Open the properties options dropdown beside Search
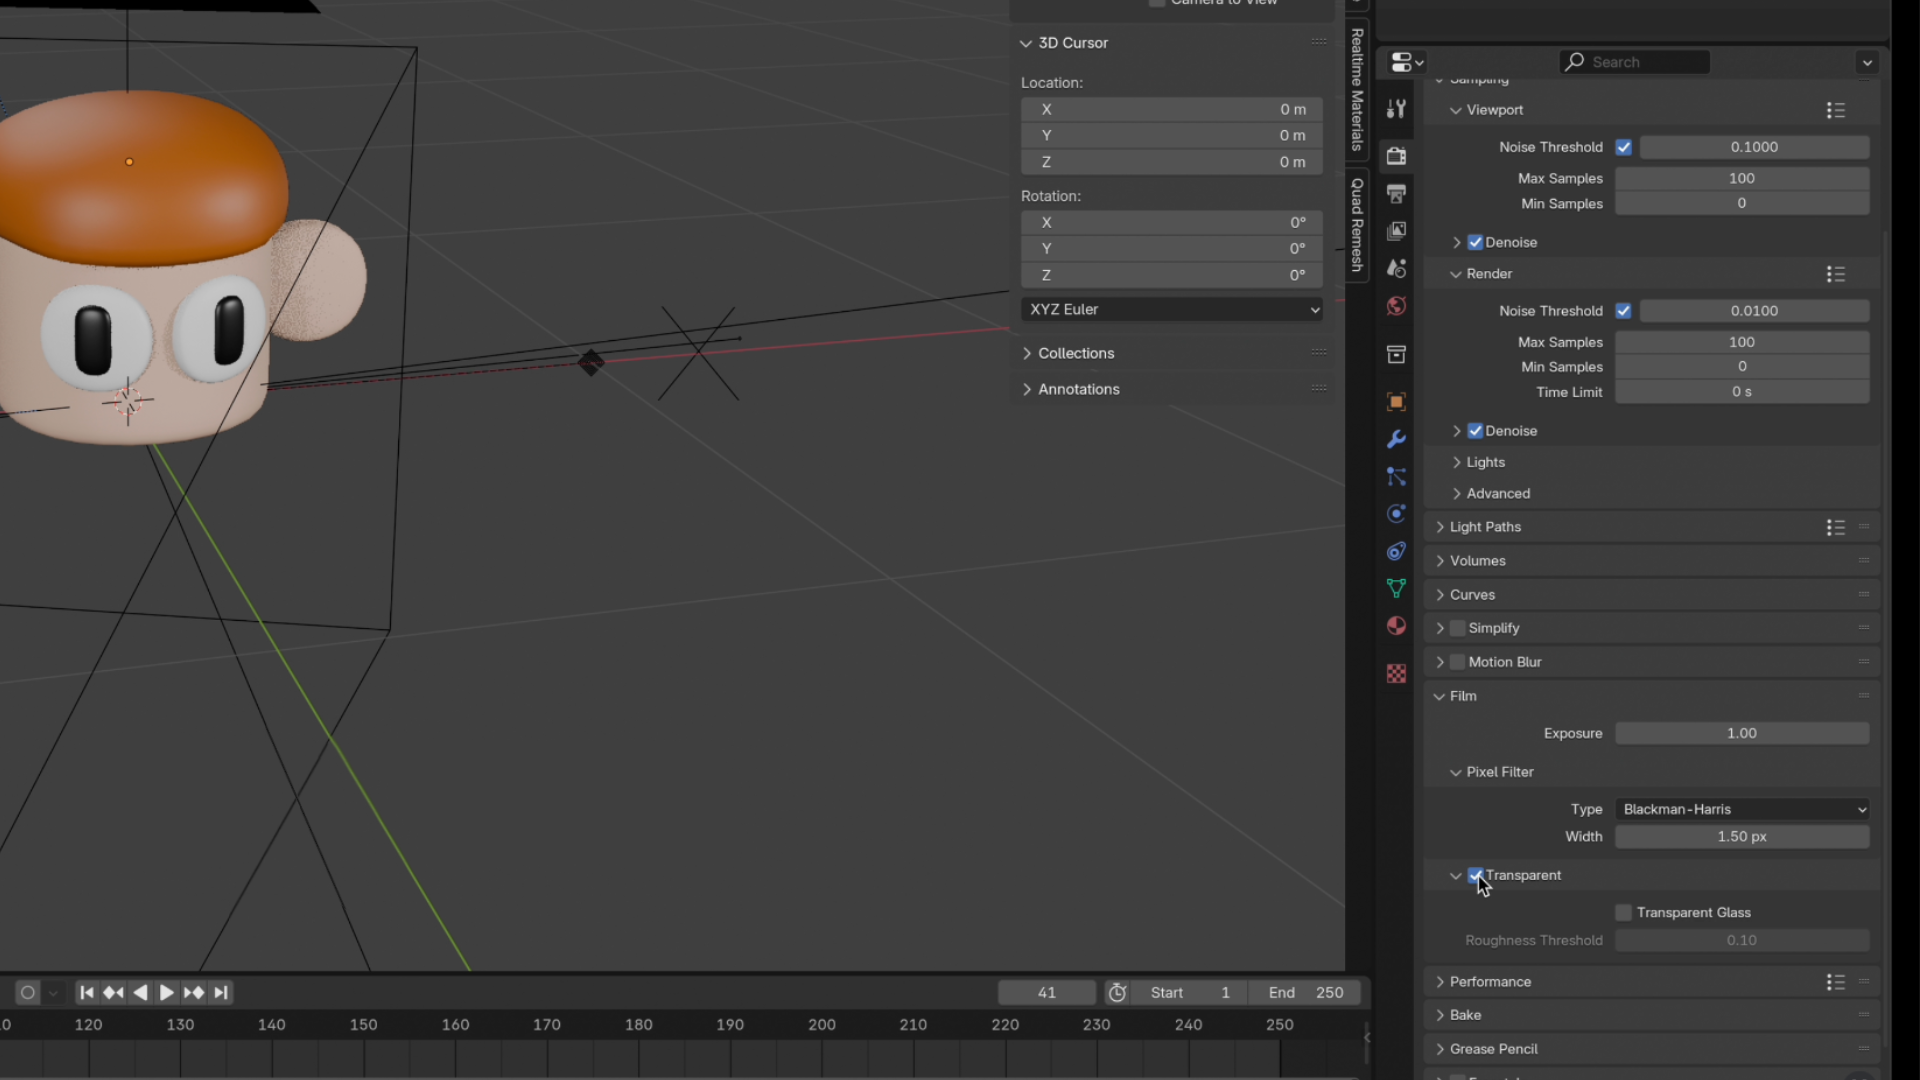The image size is (1920, 1080). coord(1866,62)
